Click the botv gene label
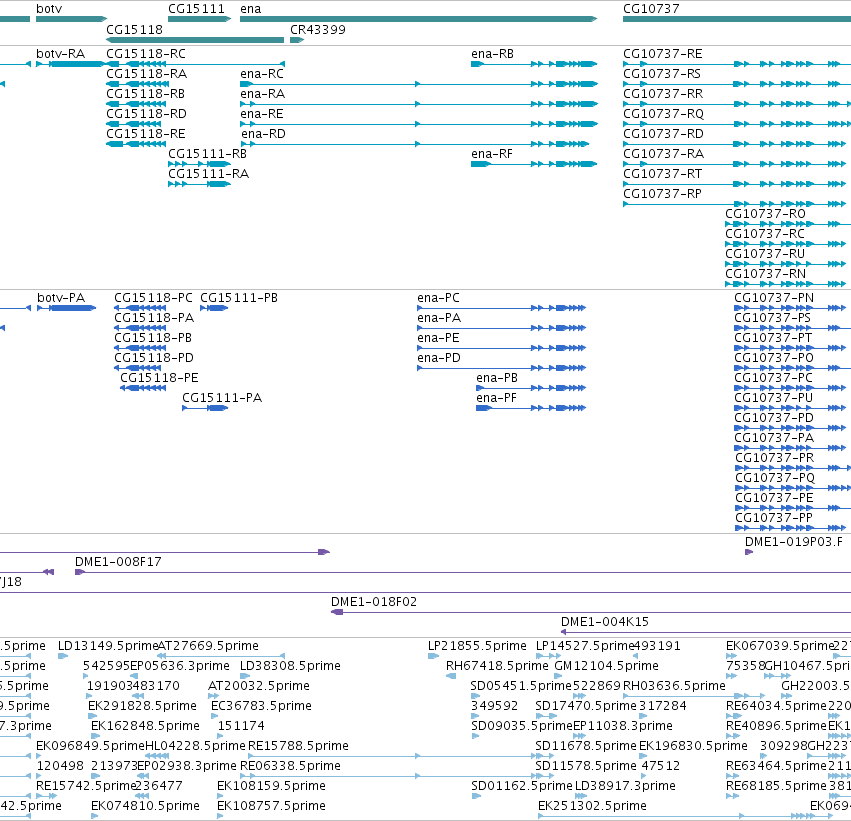The image size is (851, 821). pos(49,9)
